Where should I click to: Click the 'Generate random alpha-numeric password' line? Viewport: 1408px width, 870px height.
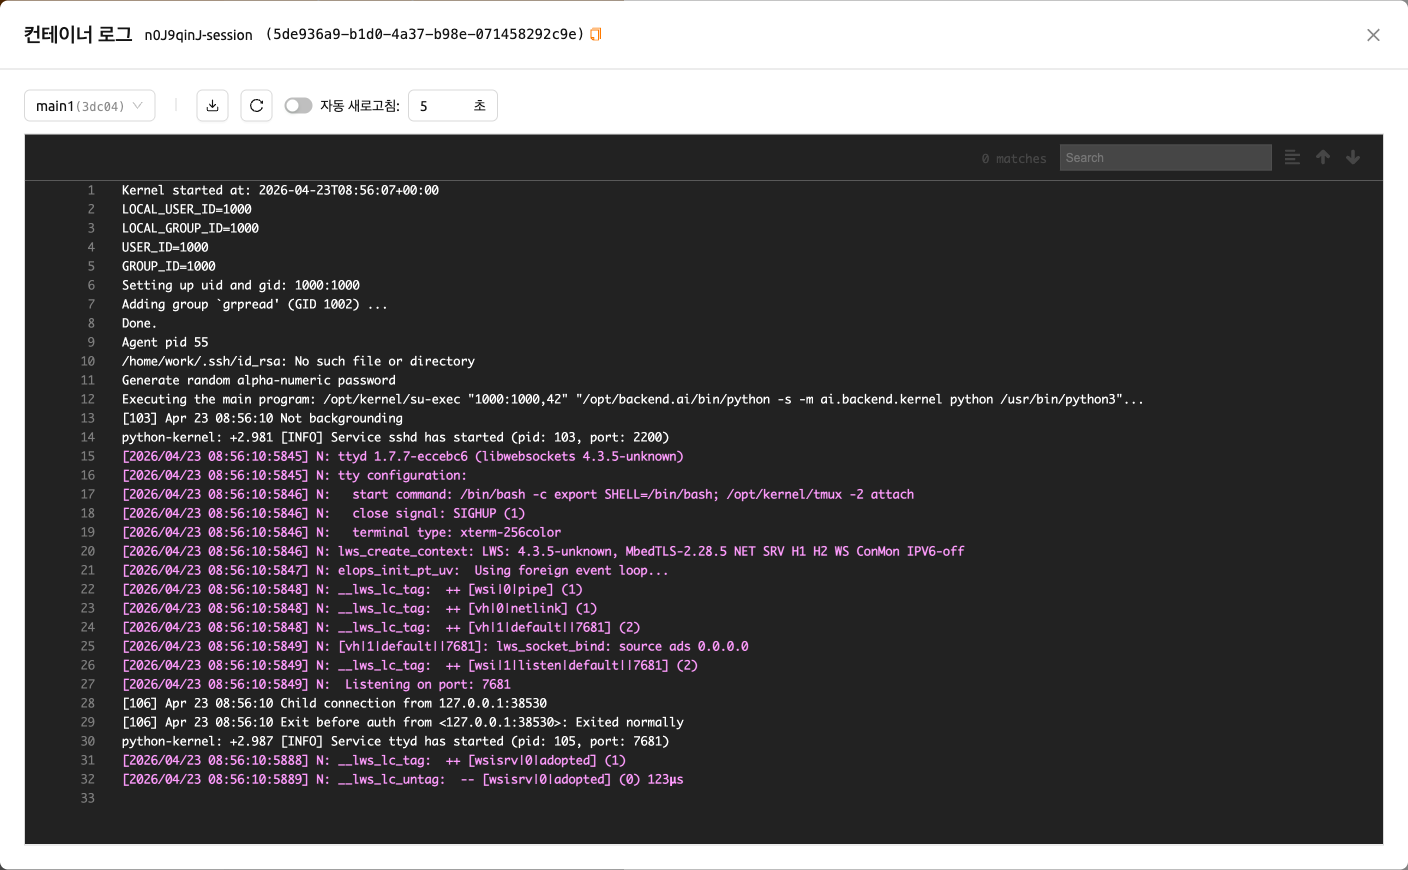pos(259,380)
